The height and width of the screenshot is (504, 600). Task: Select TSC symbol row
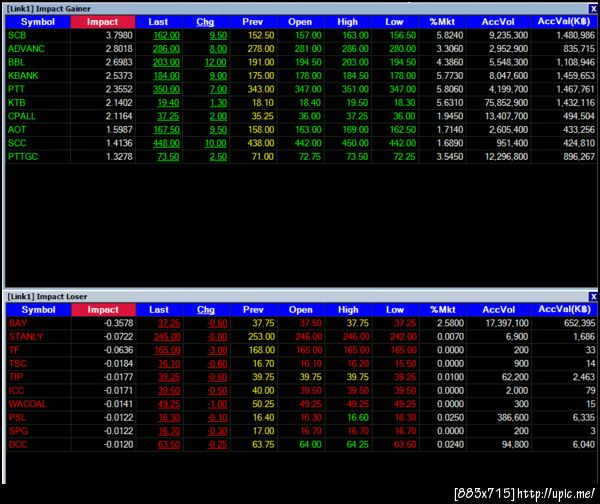tap(18, 364)
